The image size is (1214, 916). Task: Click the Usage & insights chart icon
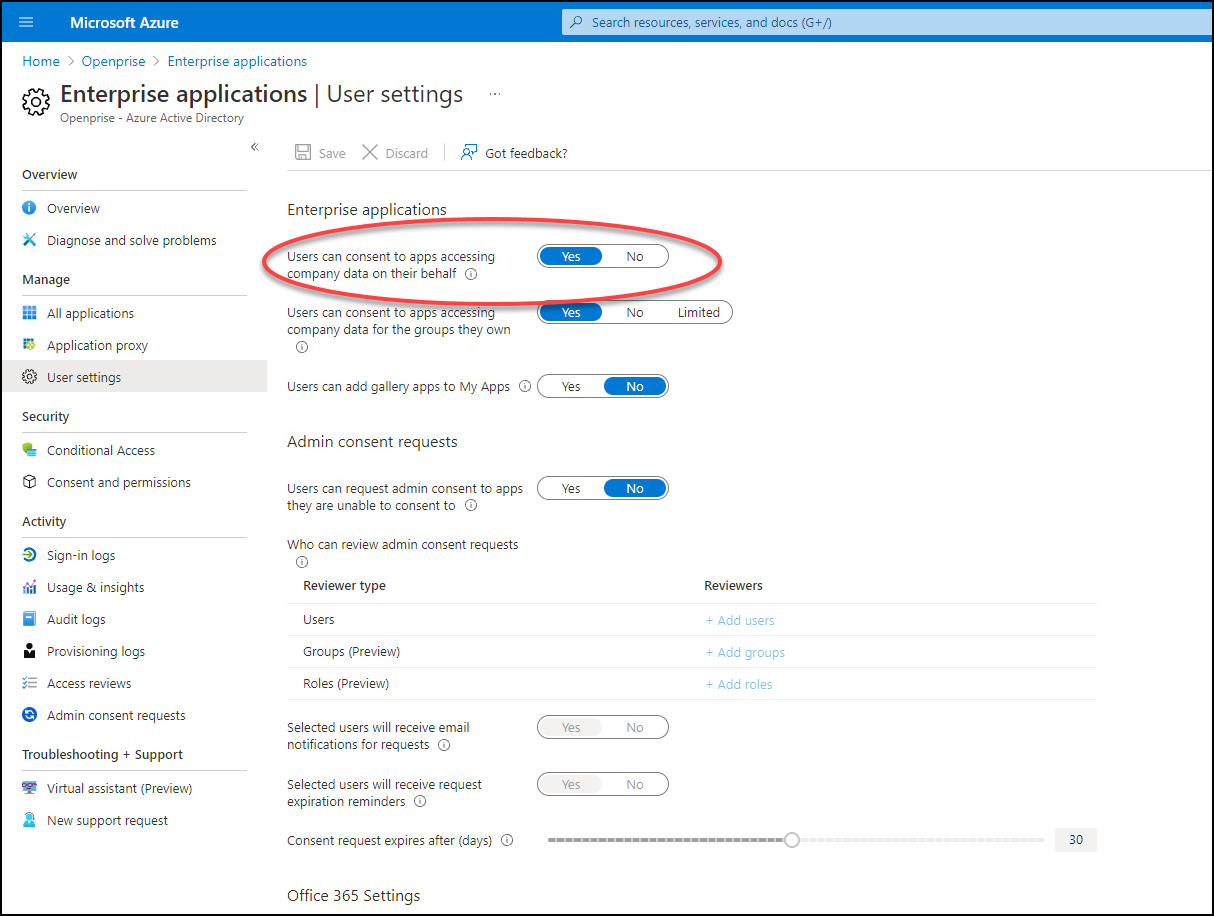point(30,587)
